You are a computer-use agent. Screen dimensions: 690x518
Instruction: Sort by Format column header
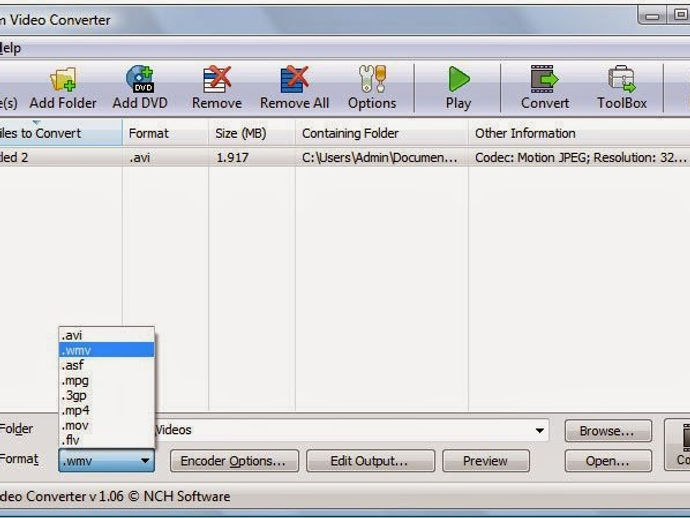pos(165,133)
